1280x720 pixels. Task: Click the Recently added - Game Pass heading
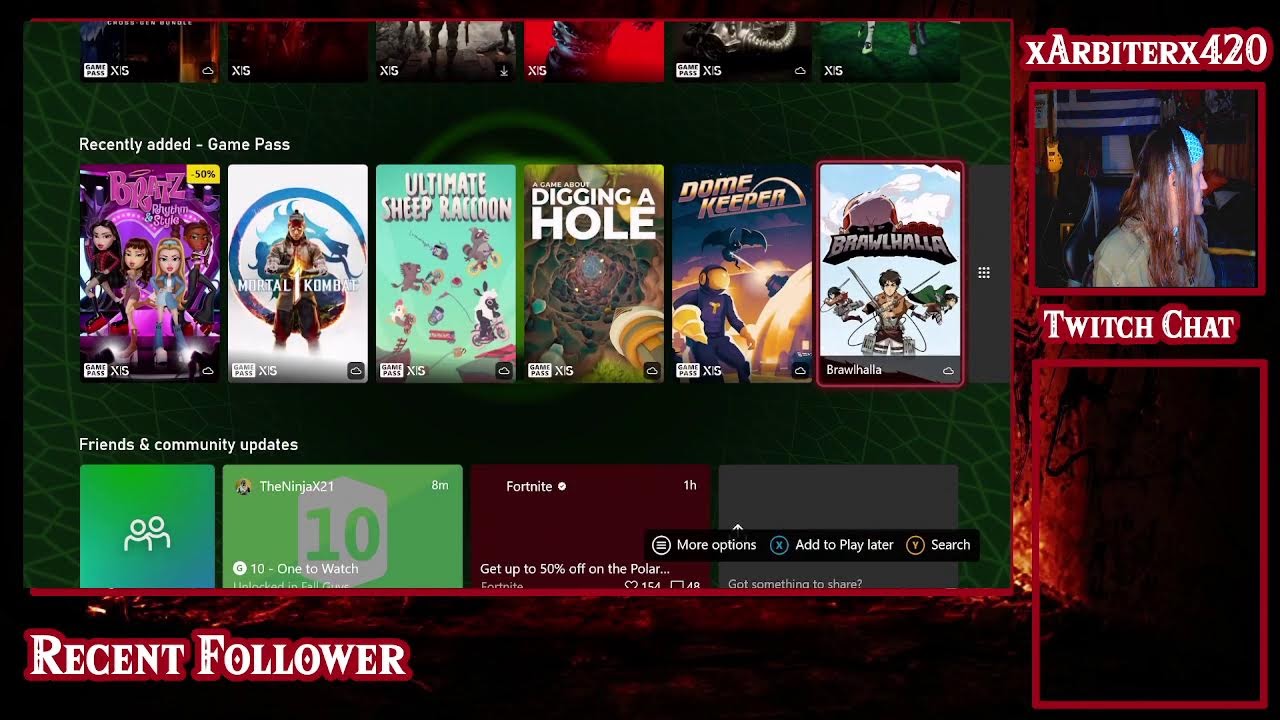click(x=185, y=145)
